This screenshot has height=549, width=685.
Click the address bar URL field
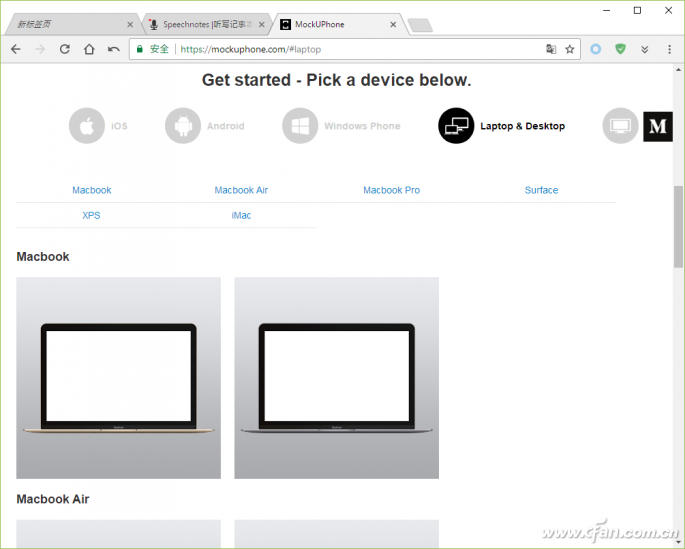pyautogui.click(x=354, y=49)
